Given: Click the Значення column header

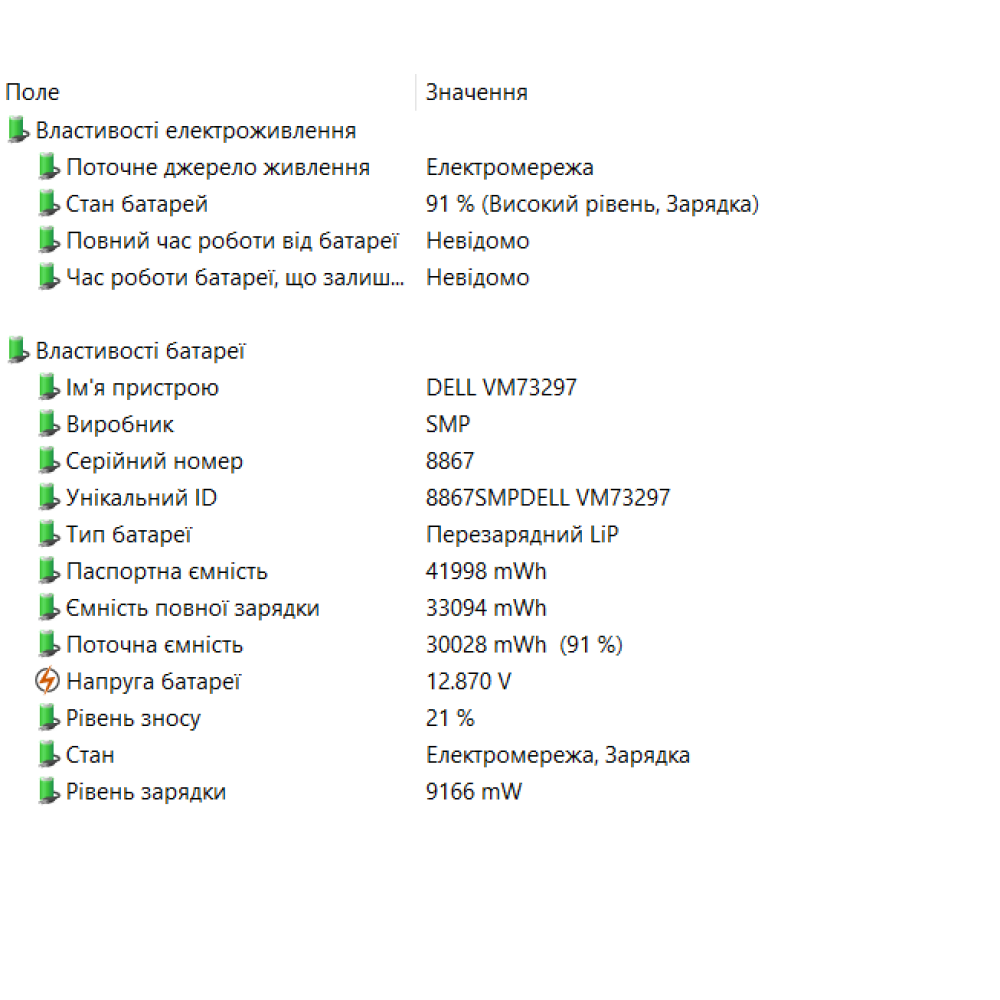Looking at the screenshot, I should (x=477, y=92).
